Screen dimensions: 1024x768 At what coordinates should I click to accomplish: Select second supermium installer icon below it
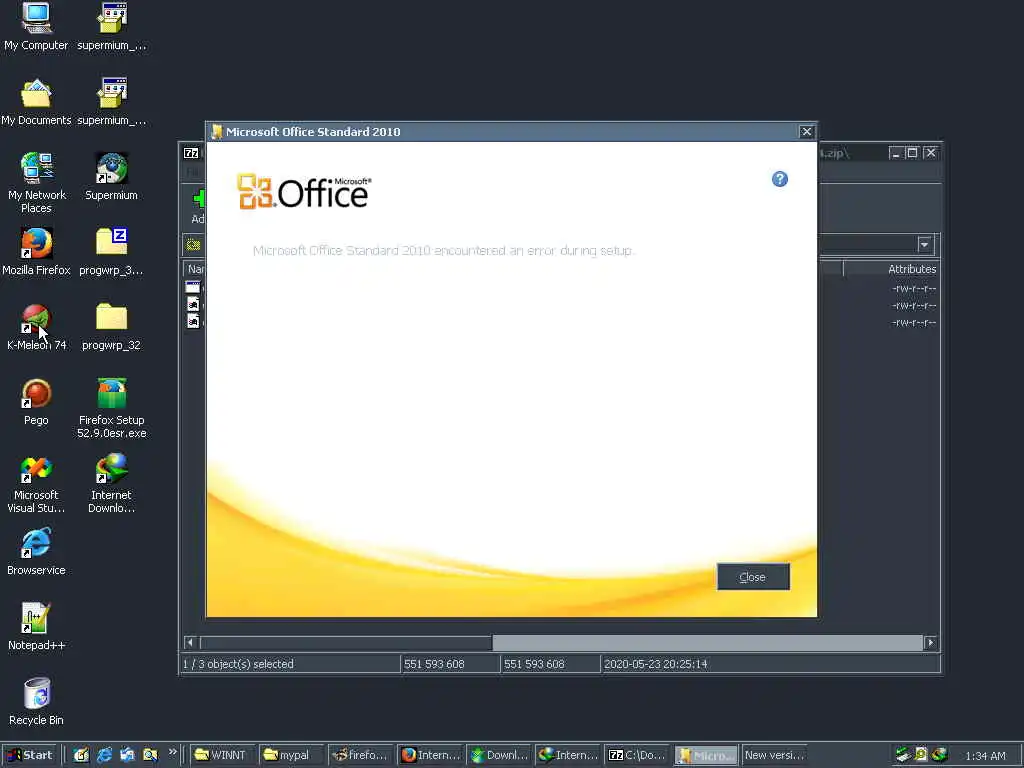[x=112, y=101]
